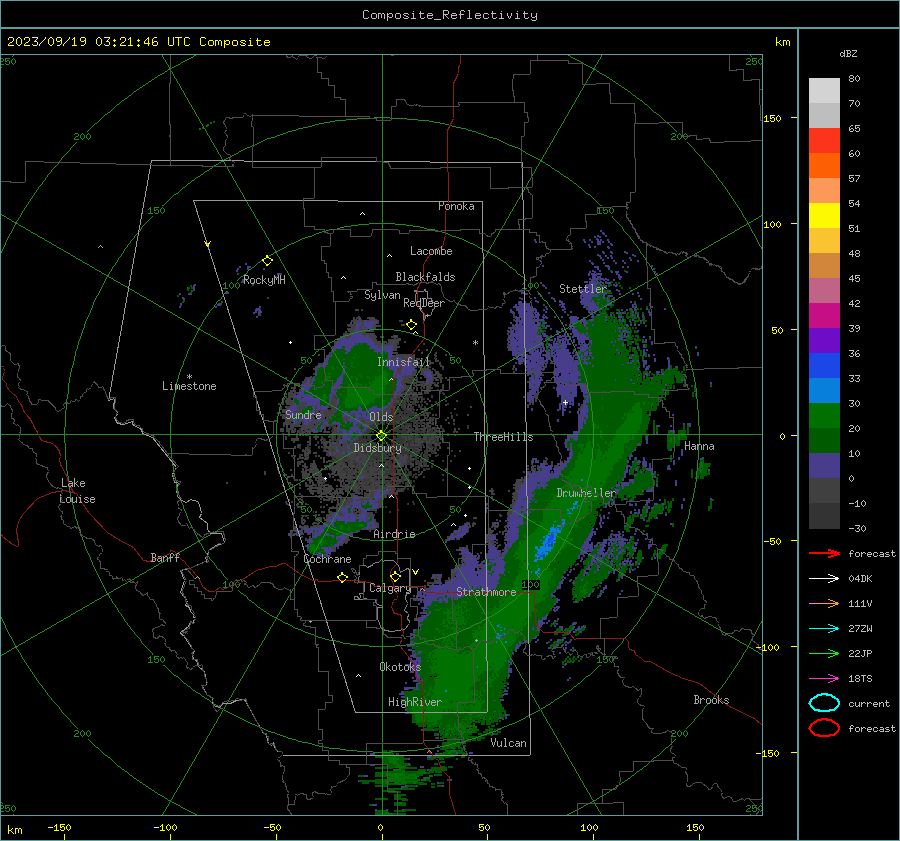Click the Vulcan town label
Image resolution: width=900 pixels, height=841 pixels.
click(x=508, y=743)
